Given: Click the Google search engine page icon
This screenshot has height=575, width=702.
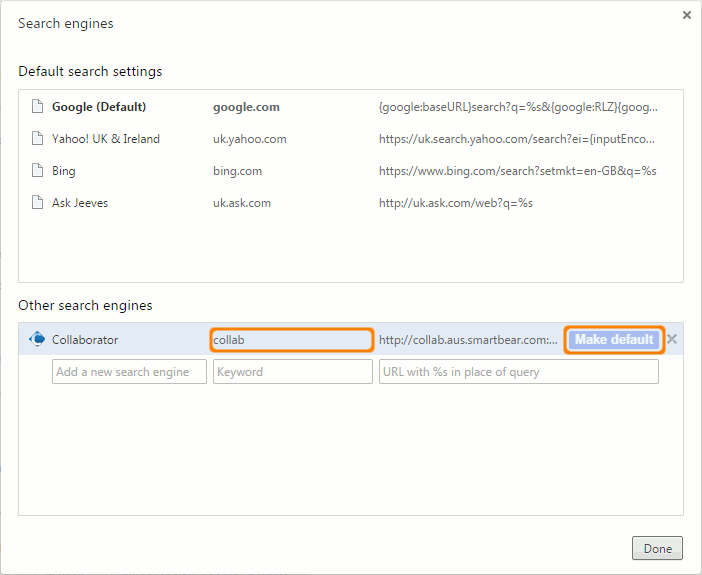Looking at the screenshot, I should (37, 107).
